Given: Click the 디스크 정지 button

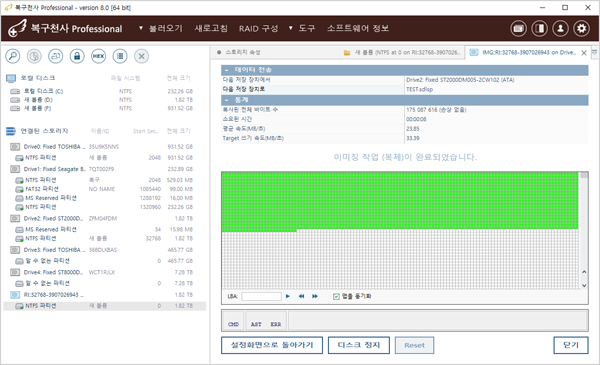Looking at the screenshot, I should 359,345.
